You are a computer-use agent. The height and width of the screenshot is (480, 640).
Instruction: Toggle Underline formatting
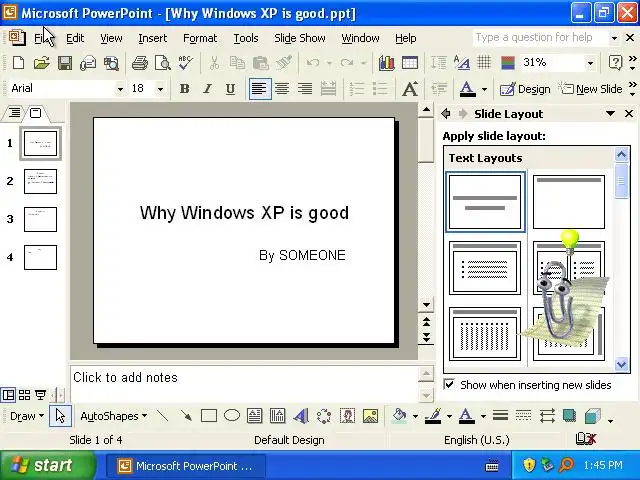tap(230, 89)
